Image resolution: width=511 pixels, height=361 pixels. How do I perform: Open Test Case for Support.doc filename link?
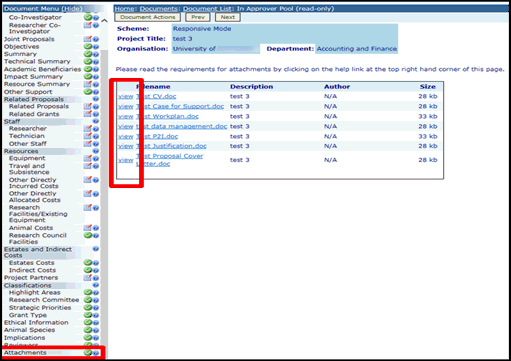coord(180,106)
